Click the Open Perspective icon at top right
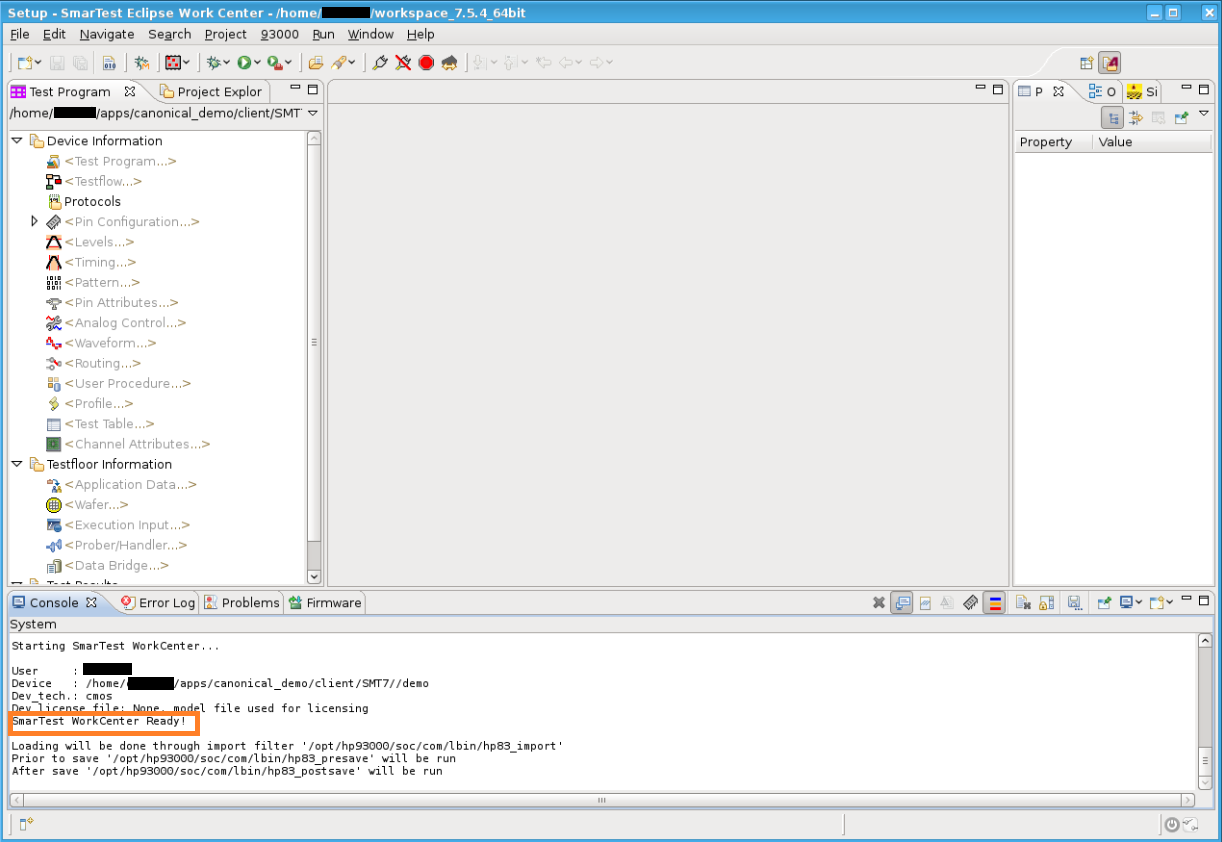 pyautogui.click(x=1086, y=63)
